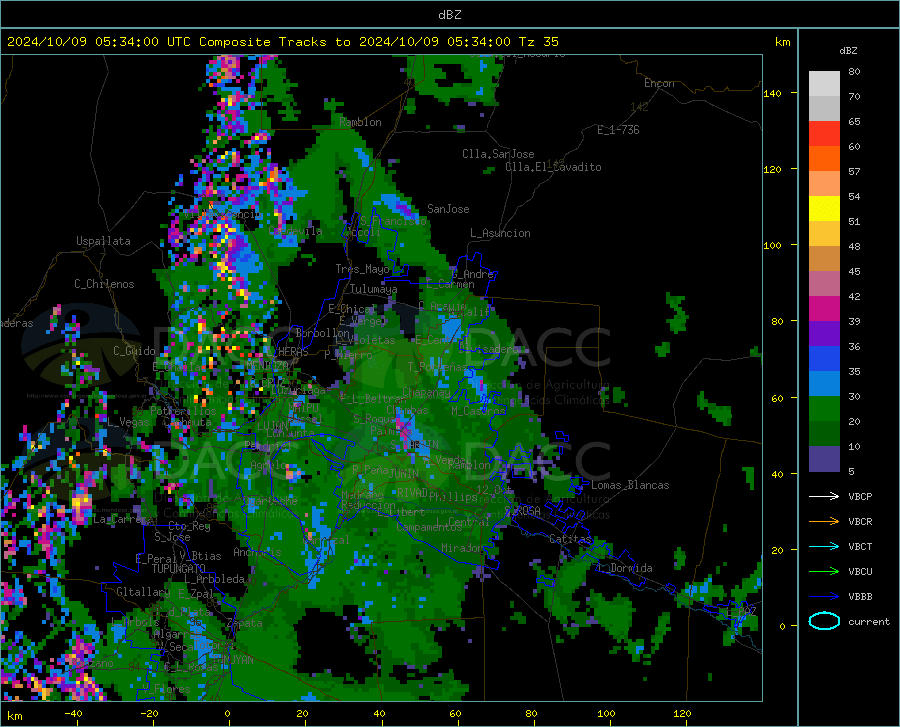
Task: Select the light blue 35-30 dBZ swatch
Action: pos(824,384)
